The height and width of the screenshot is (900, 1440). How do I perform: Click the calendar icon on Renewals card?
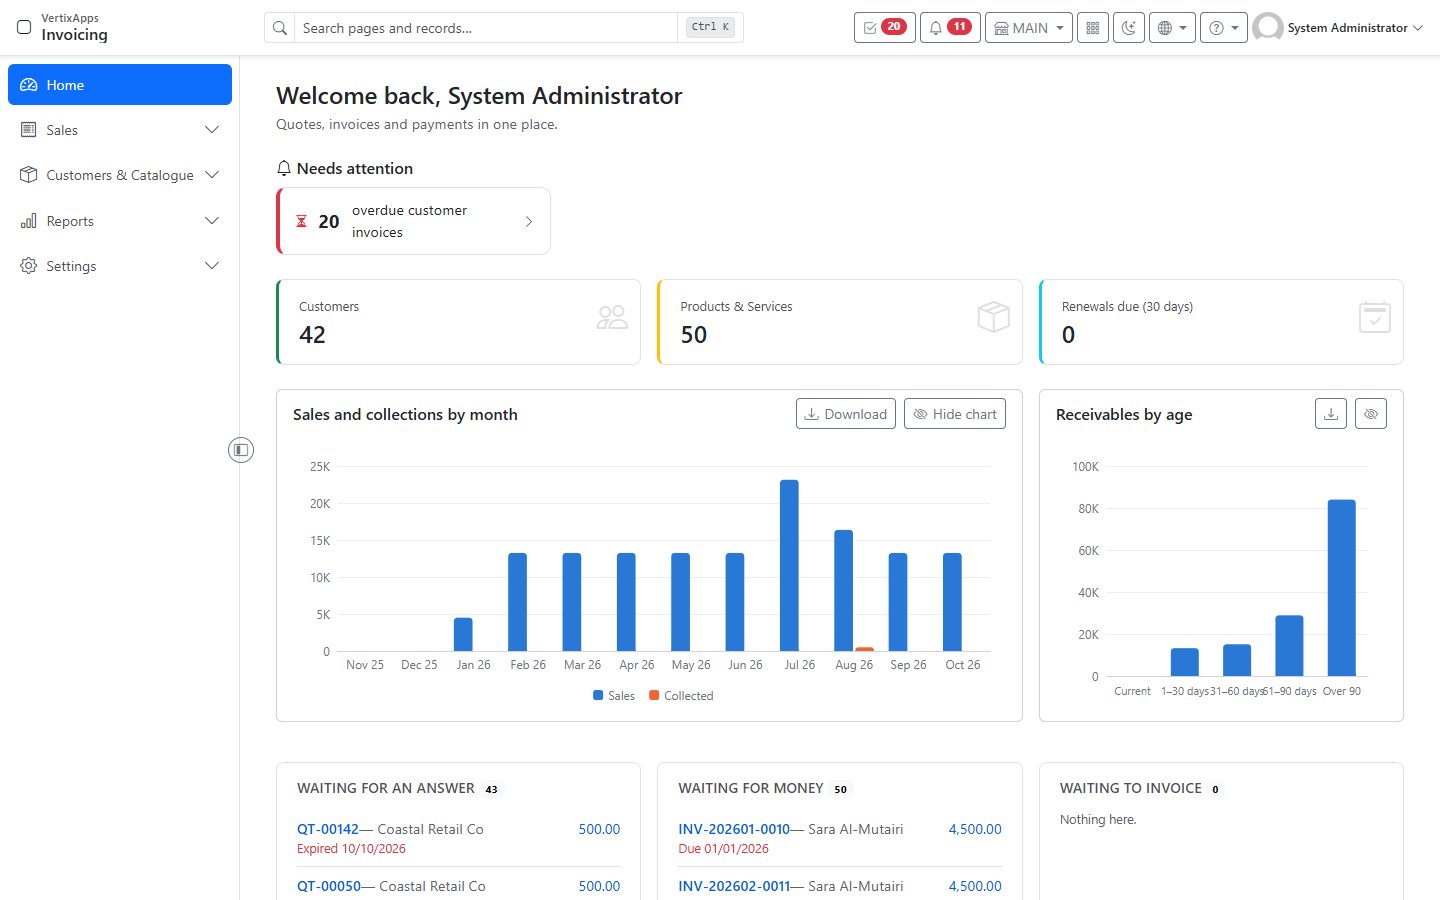tap(1375, 318)
